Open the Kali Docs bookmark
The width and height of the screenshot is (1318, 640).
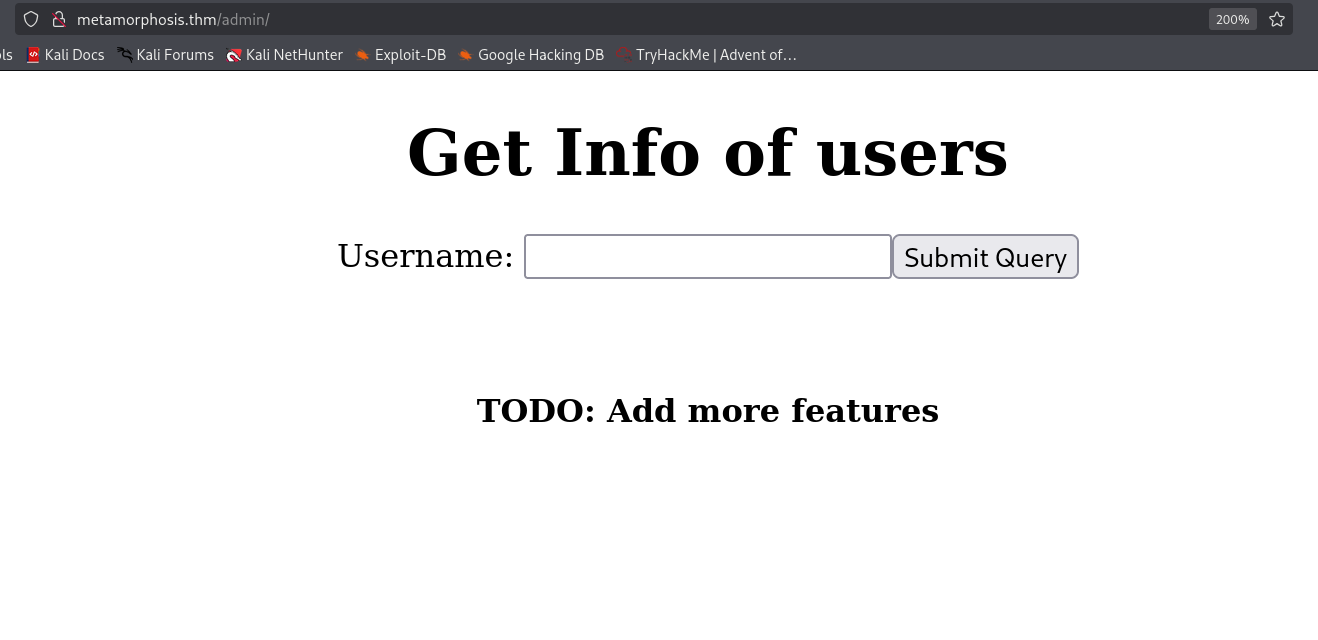coord(75,55)
